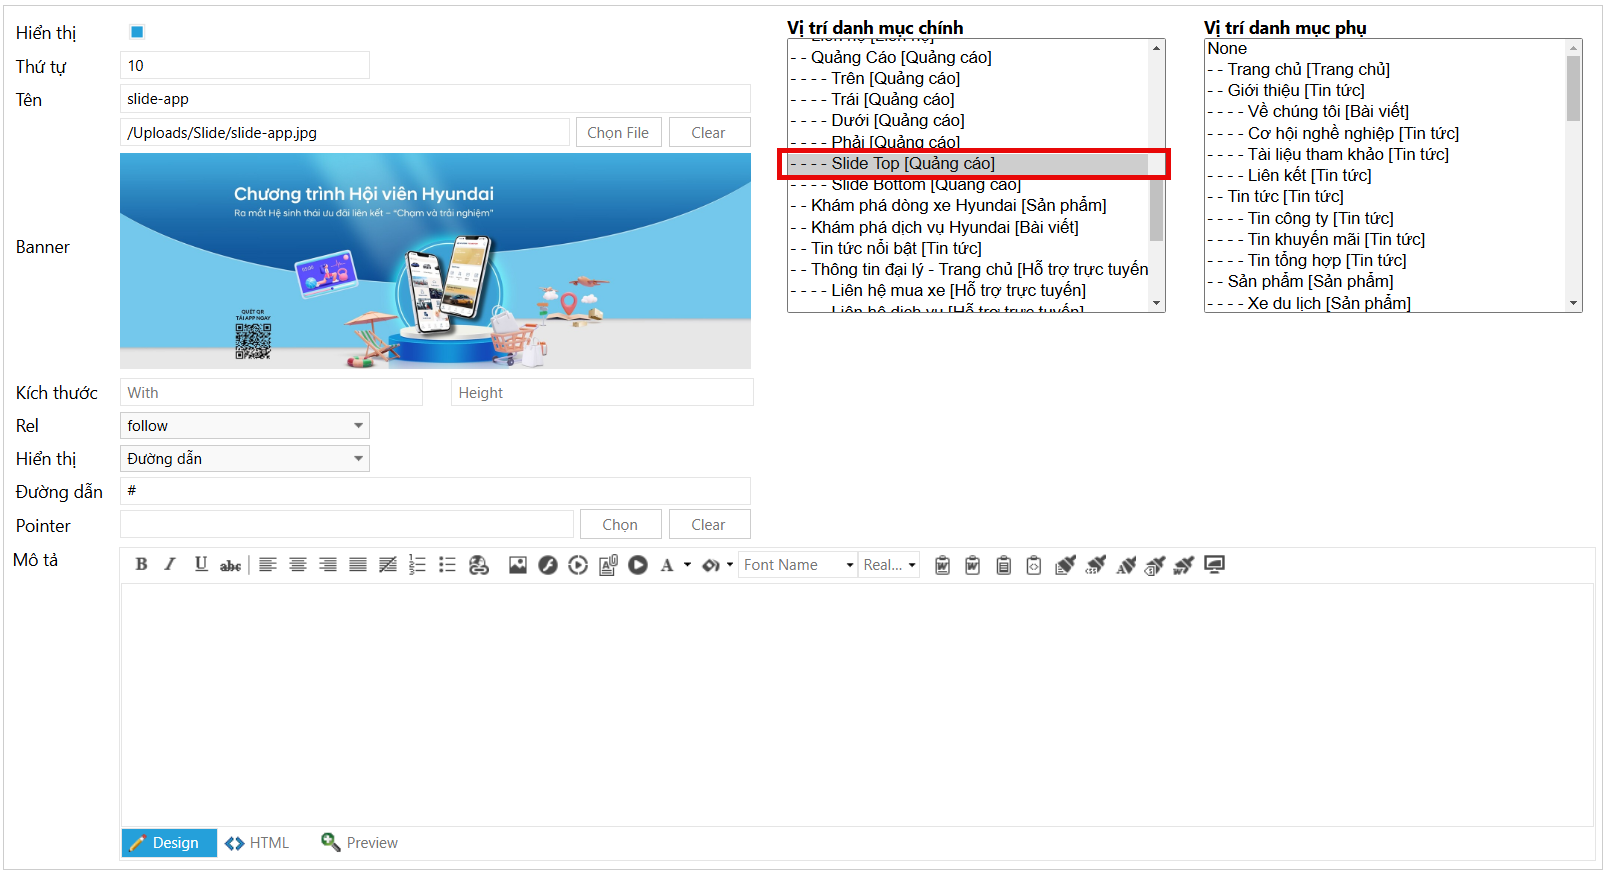Toggle the Hiển thị checkbox
Screen dimensions: 1604x874
coord(137,32)
